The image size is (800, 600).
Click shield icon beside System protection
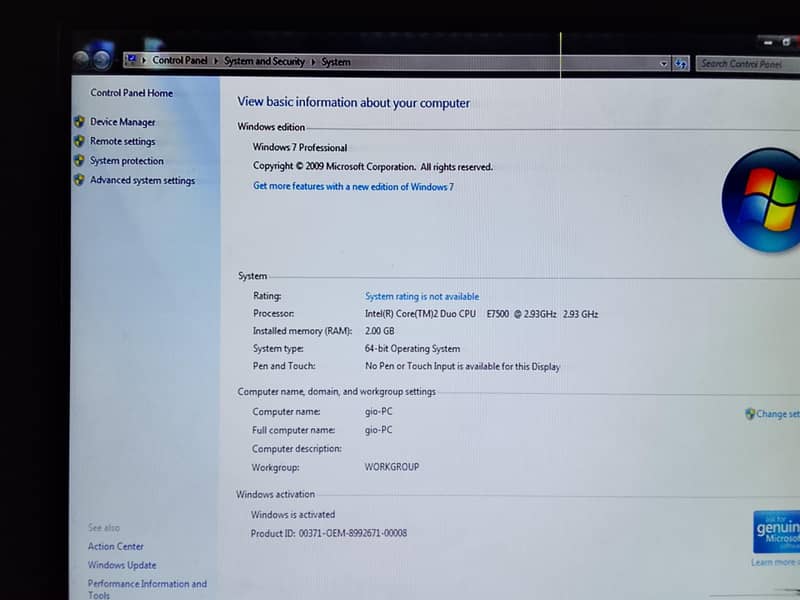(x=79, y=160)
